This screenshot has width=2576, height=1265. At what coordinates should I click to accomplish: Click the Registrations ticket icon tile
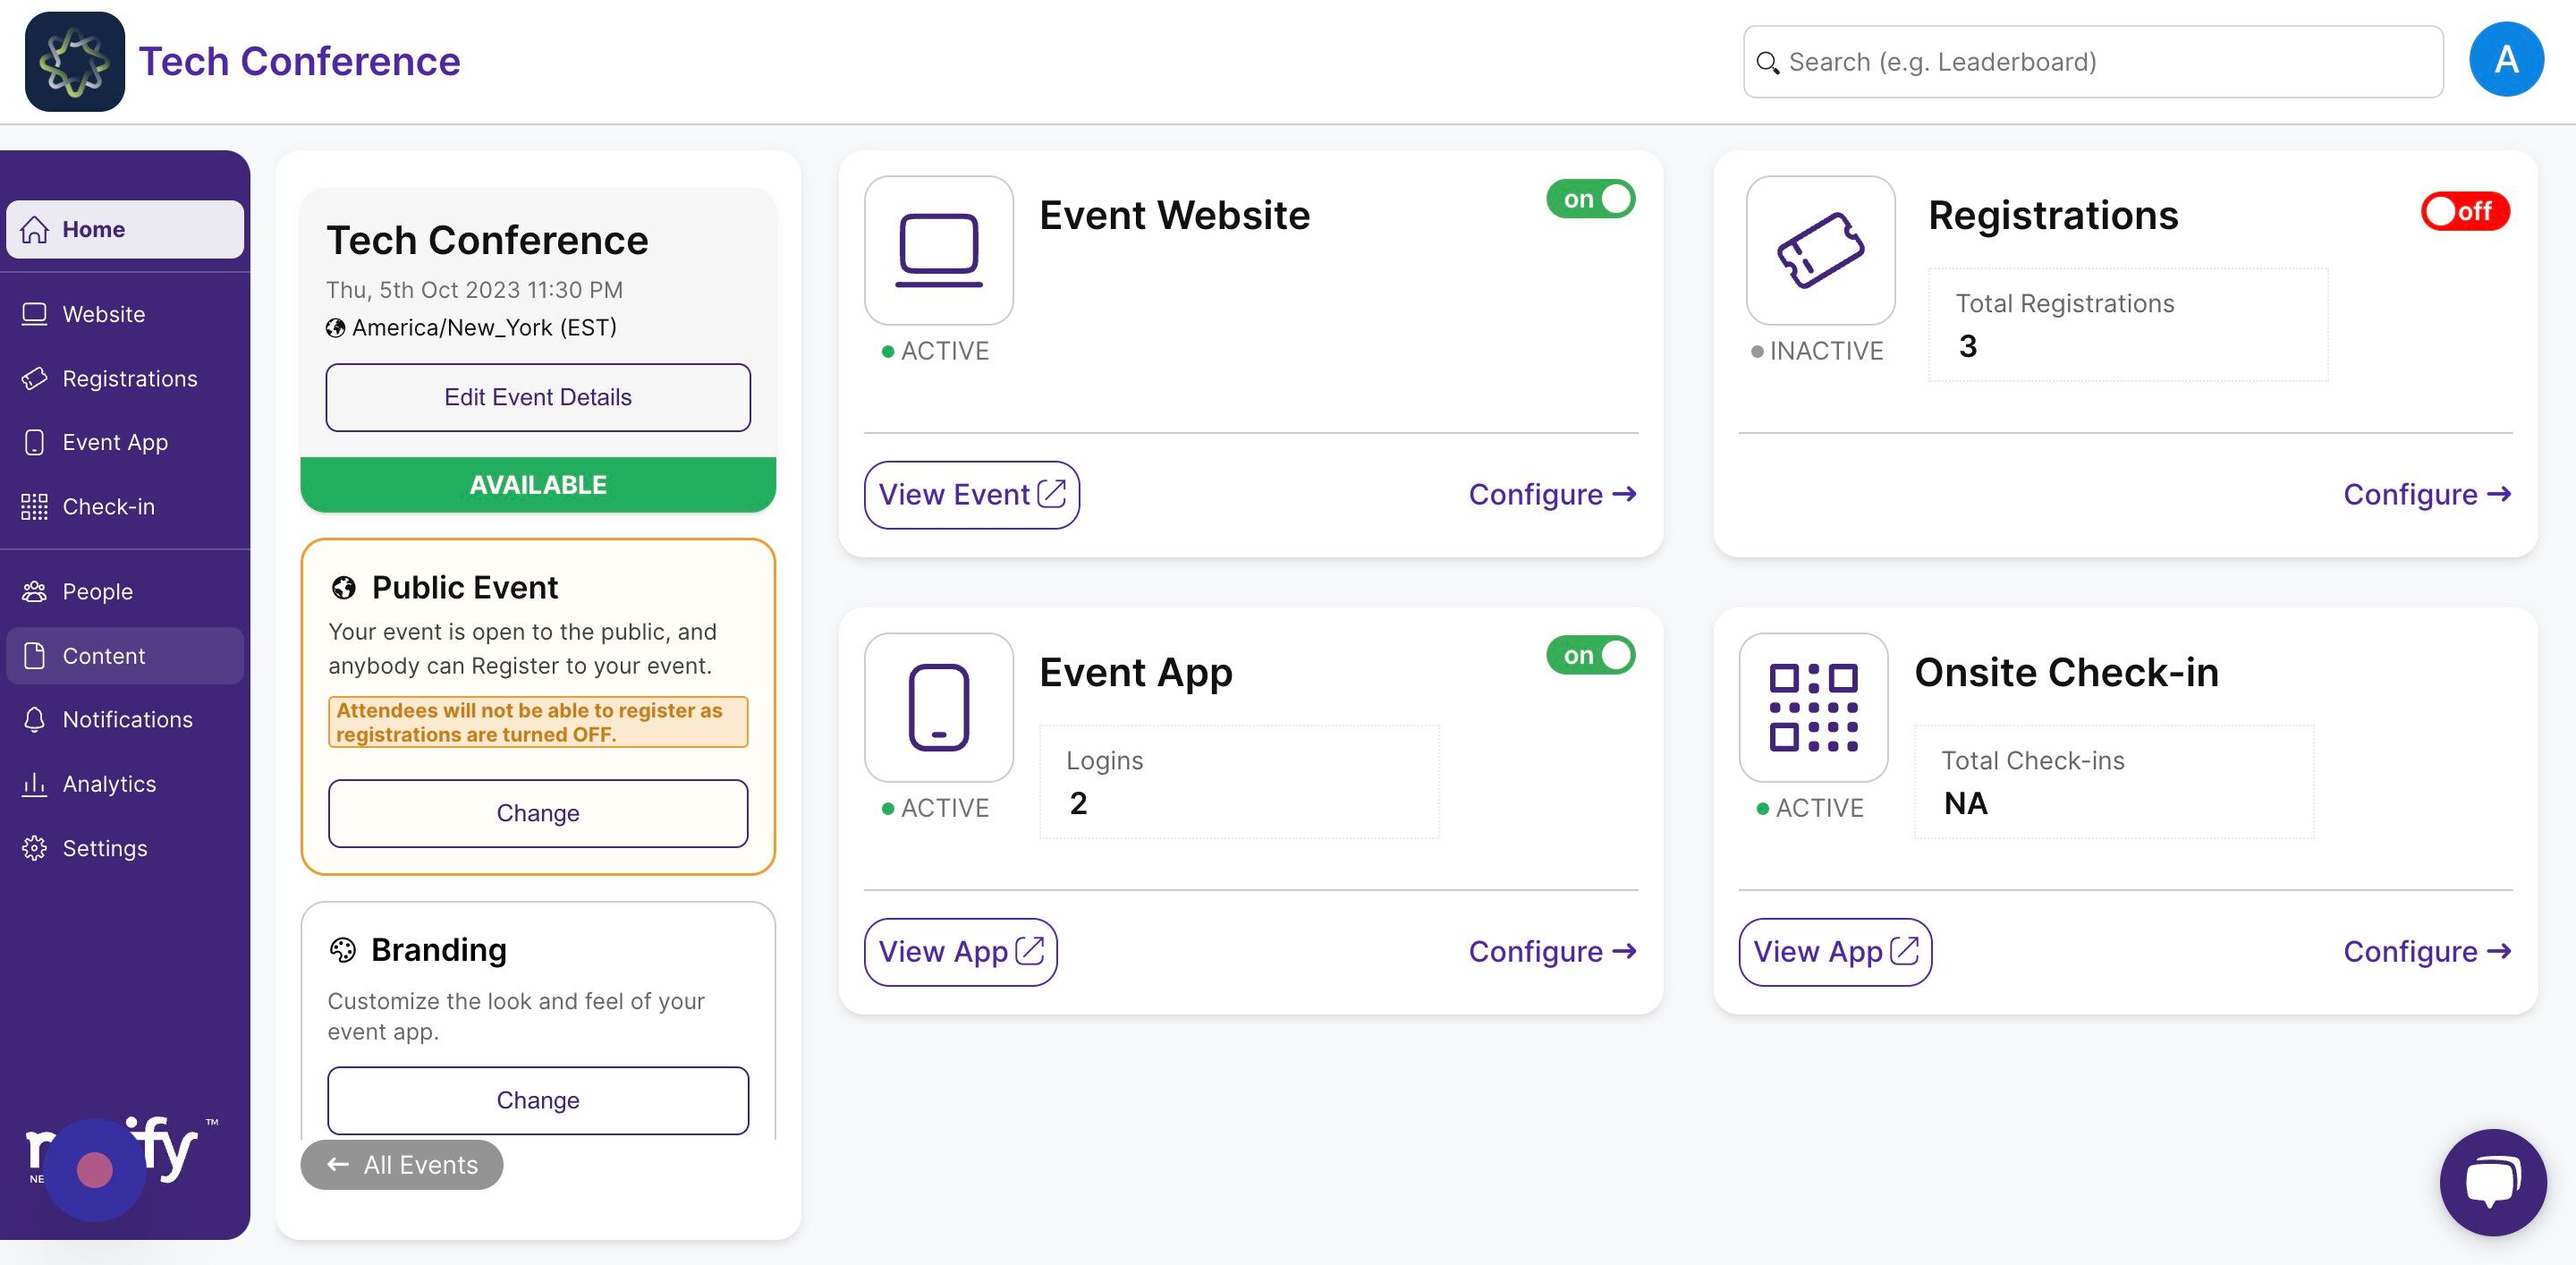pos(1820,250)
